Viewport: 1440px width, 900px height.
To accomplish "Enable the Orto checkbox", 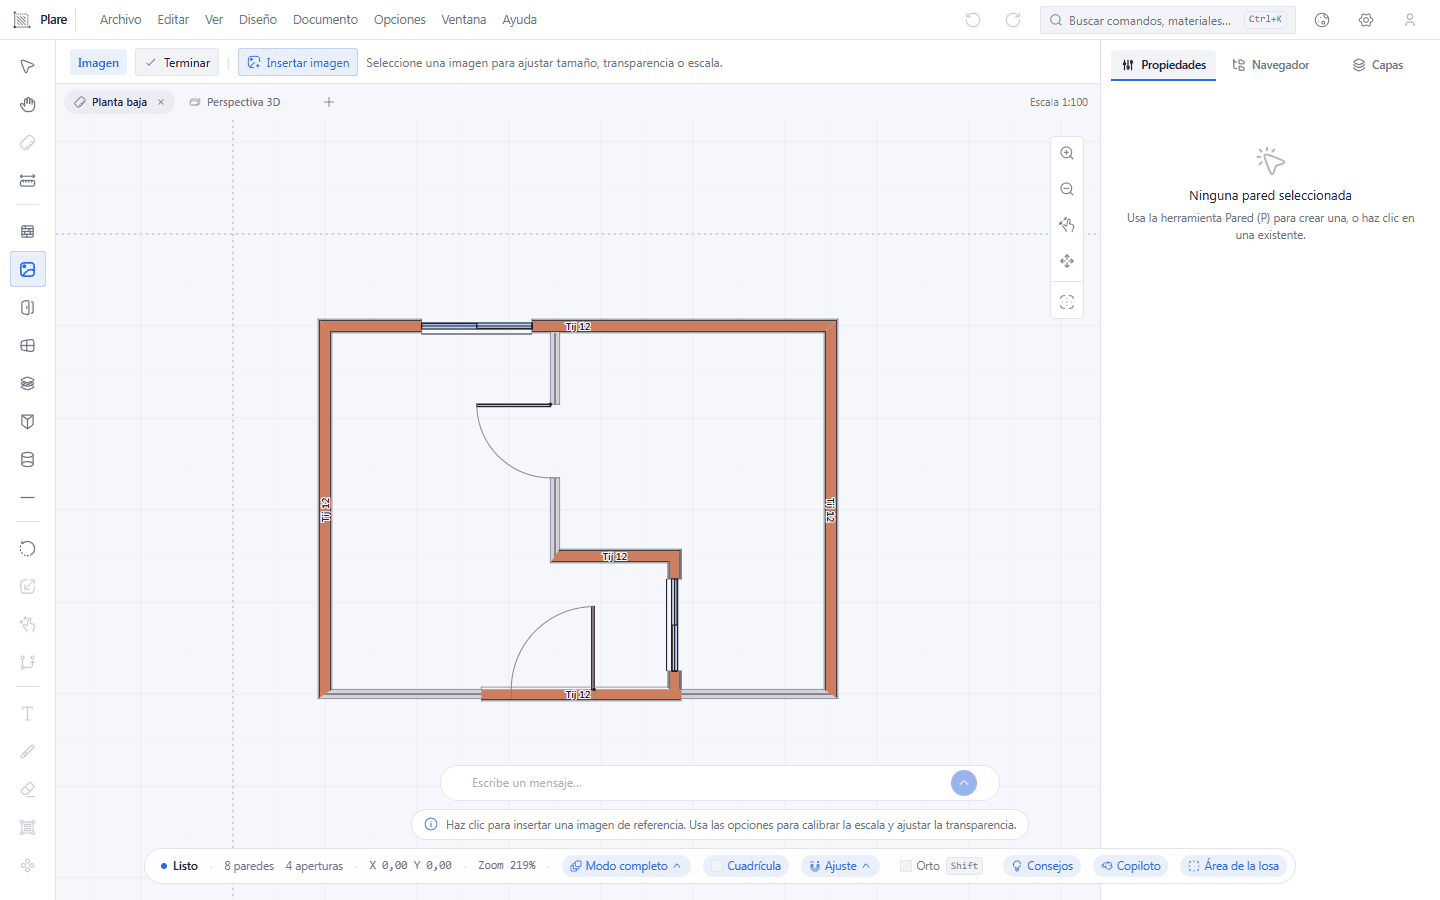I will tap(906, 866).
